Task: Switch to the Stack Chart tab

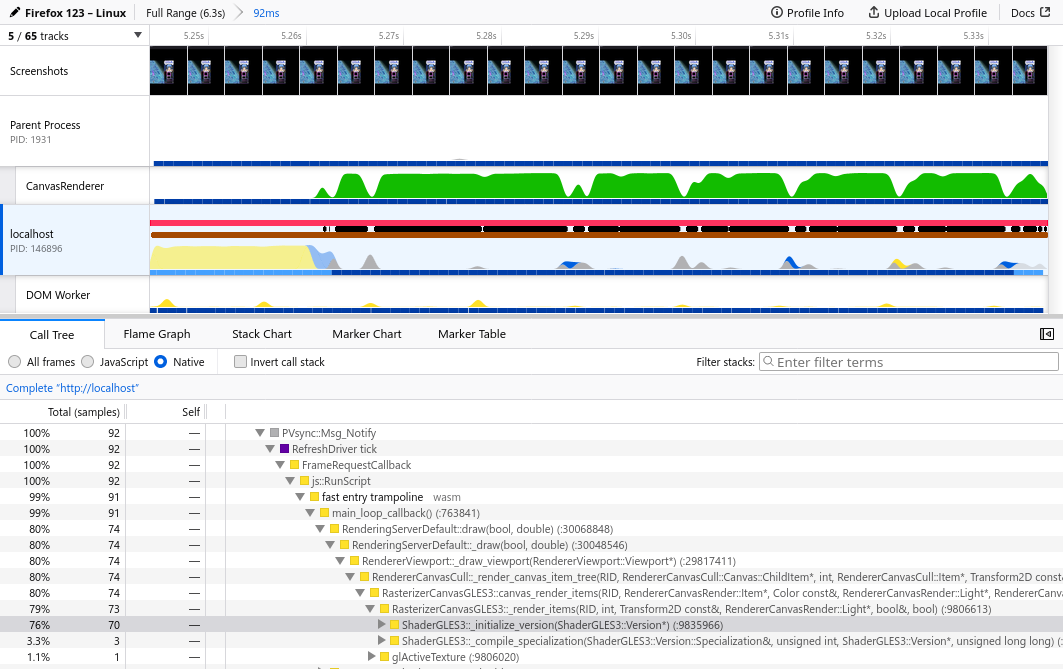Action: coord(262,334)
